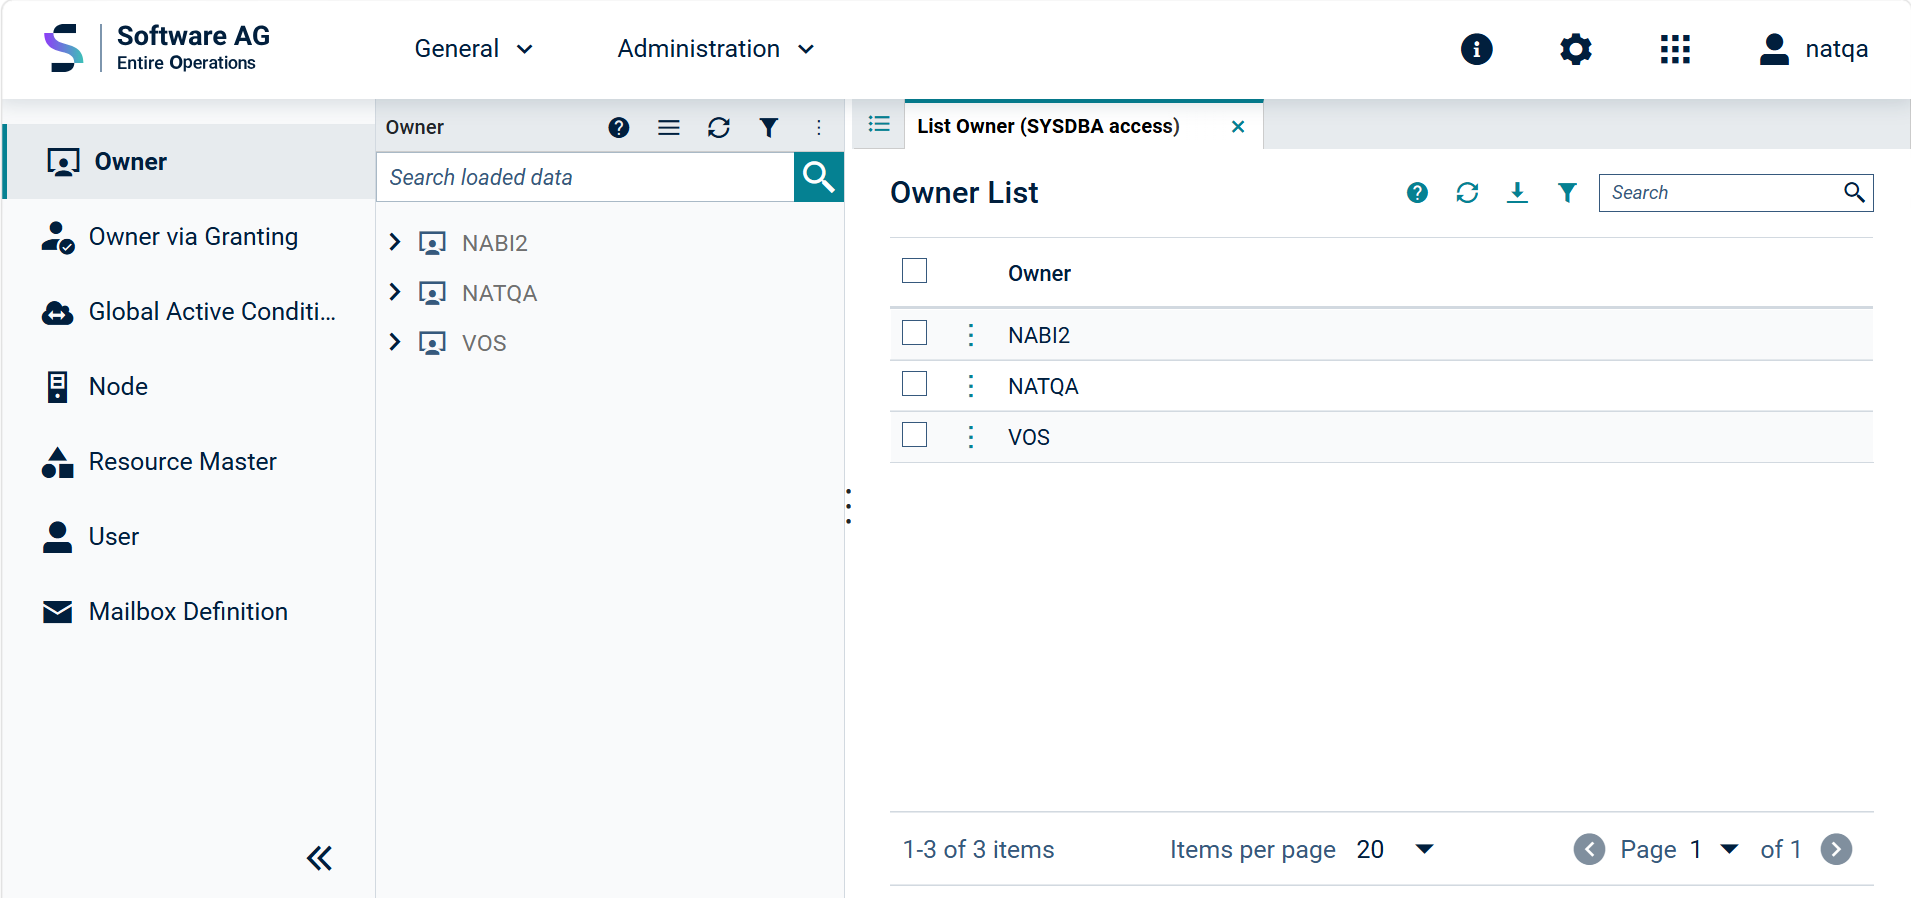Open settings gear icon
1911x898 pixels.
click(x=1576, y=49)
